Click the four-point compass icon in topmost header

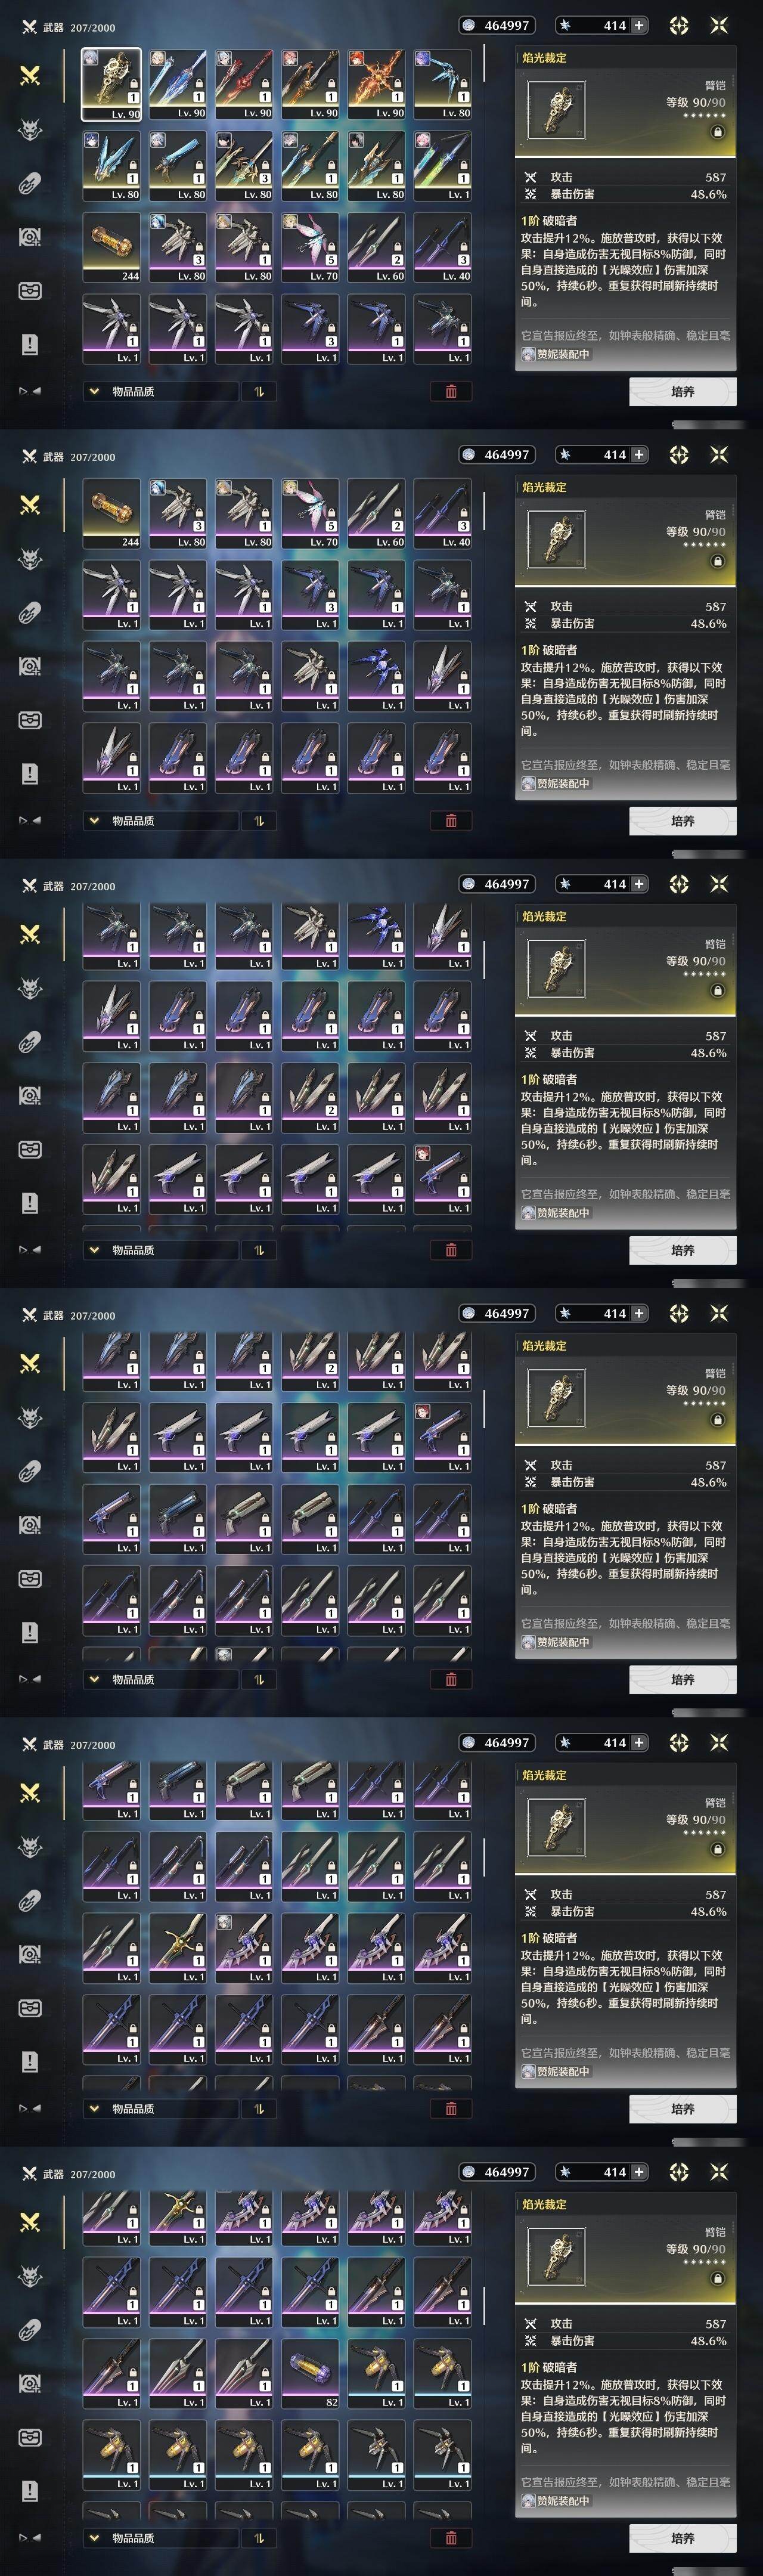tap(679, 25)
